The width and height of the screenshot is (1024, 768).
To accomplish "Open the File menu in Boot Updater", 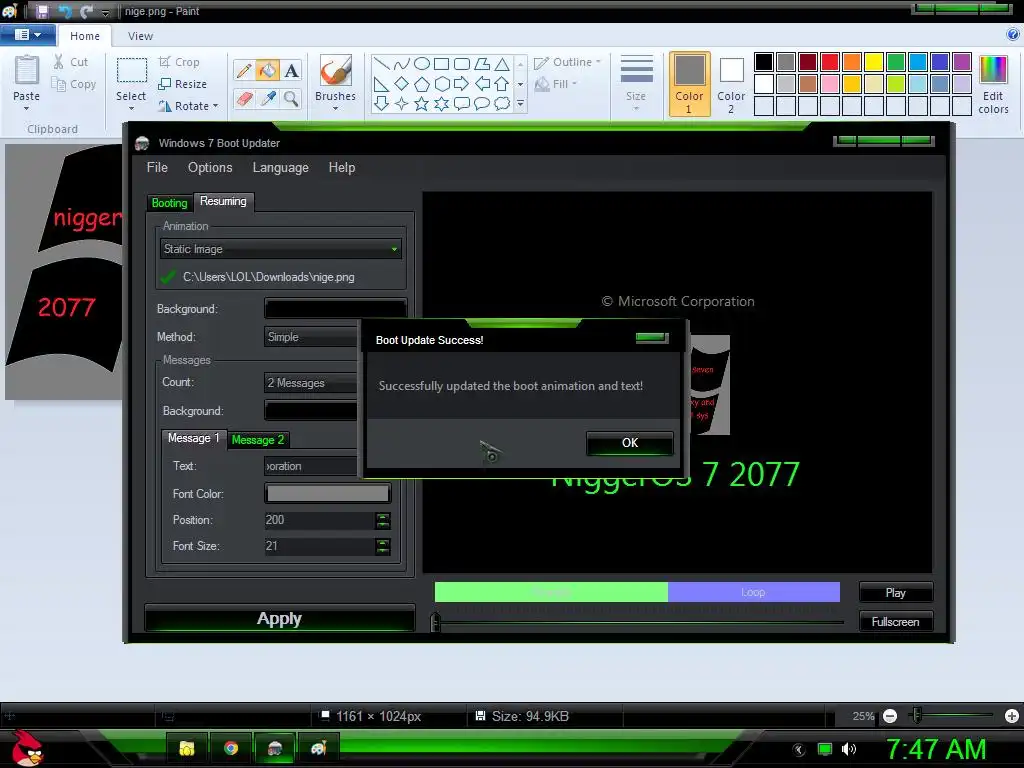I will (x=157, y=167).
